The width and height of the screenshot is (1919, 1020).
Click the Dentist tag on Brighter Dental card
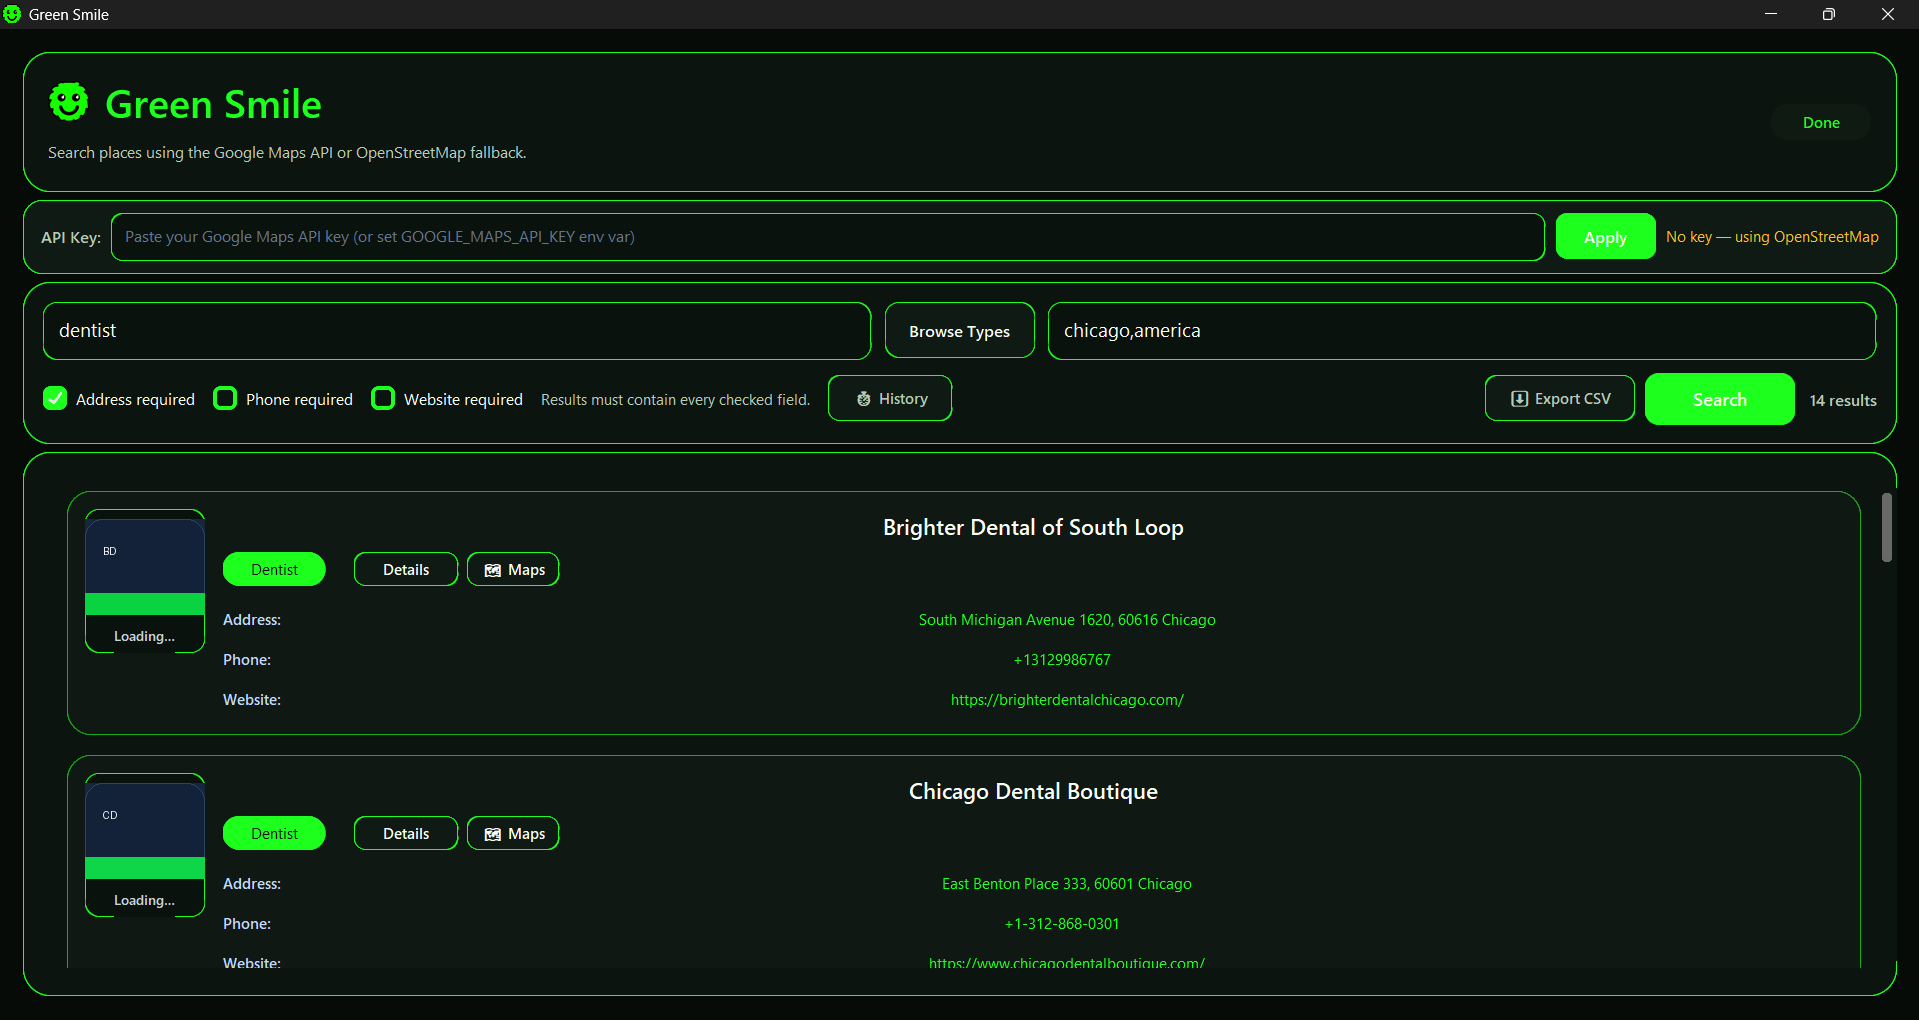coord(274,569)
